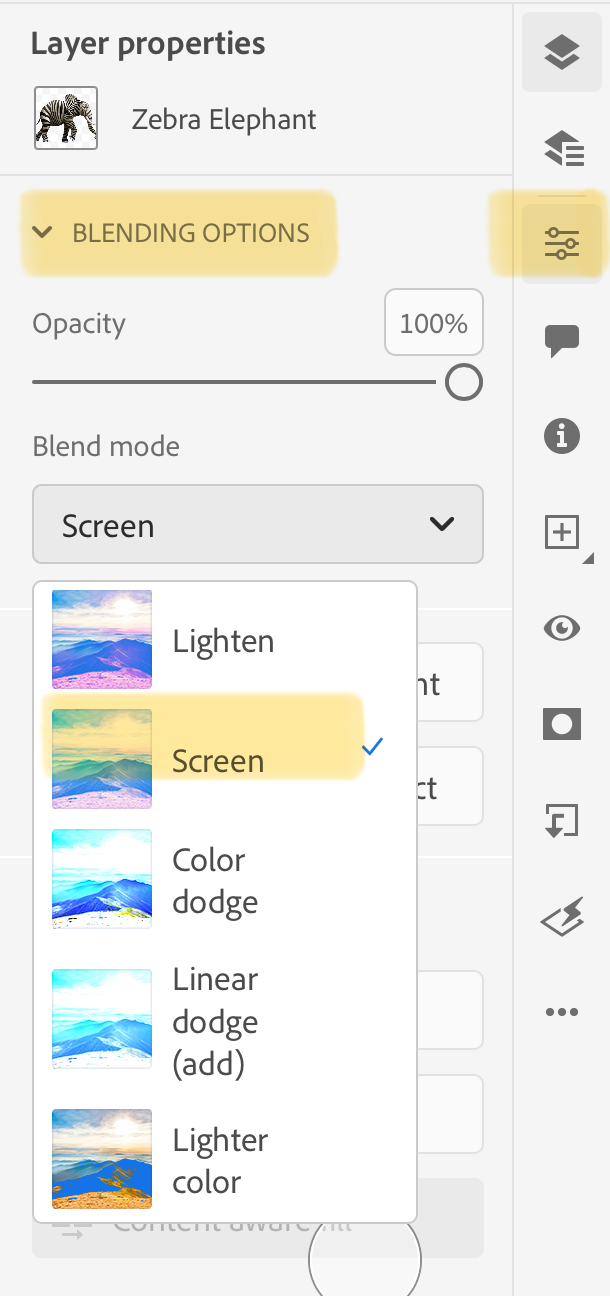This screenshot has height=1296, width=610.
Task: Select the layer mask icon in sidebar
Action: pos(562,724)
